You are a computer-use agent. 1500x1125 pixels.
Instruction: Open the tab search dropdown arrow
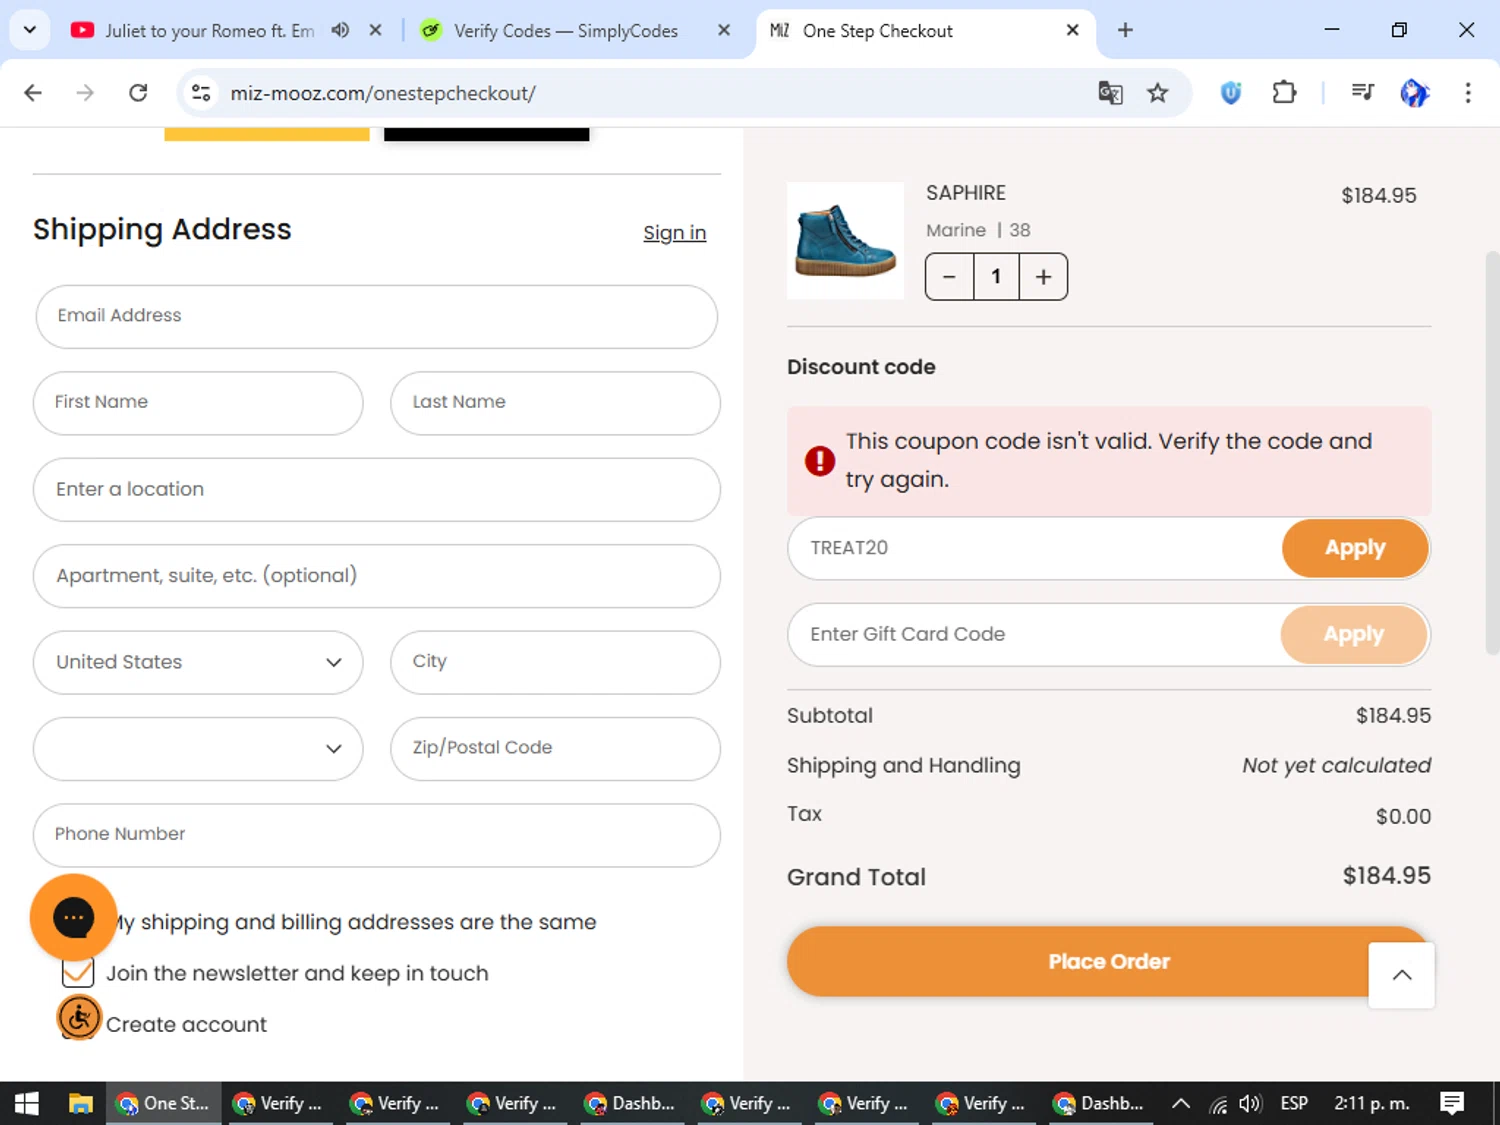pos(30,30)
